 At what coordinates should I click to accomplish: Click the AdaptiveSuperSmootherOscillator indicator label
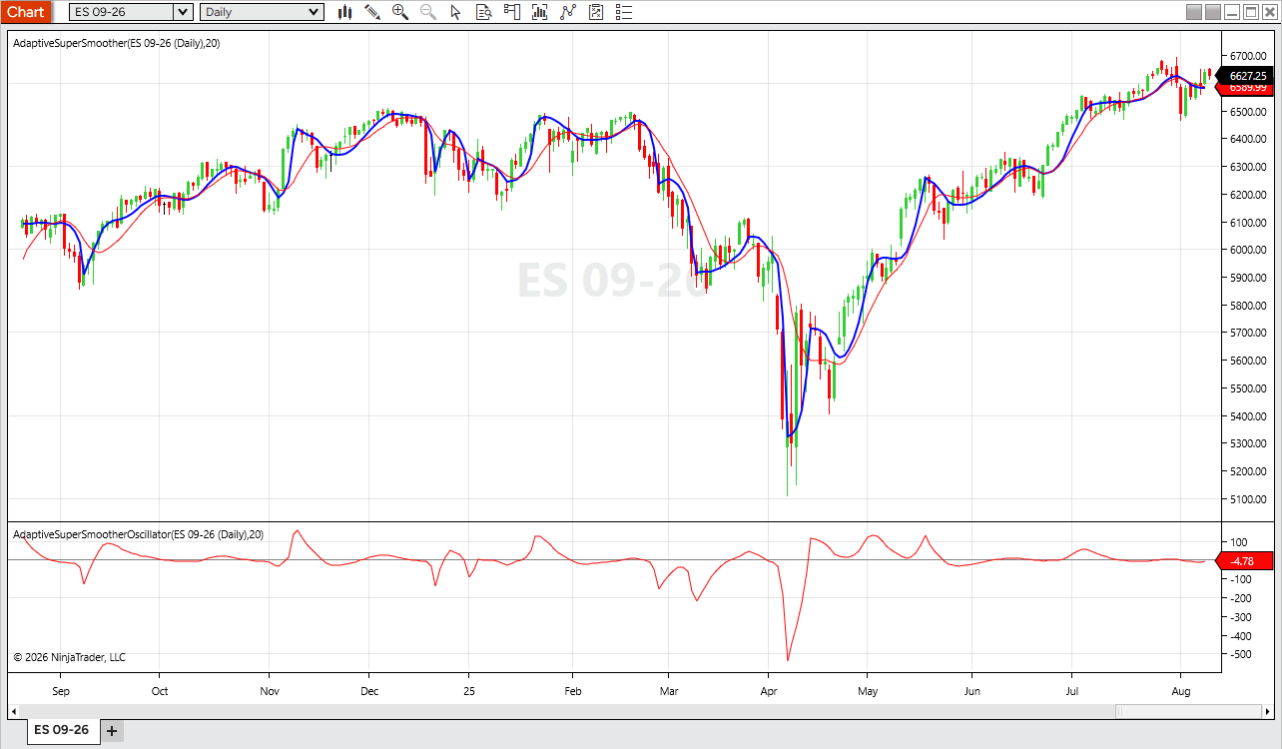[x=139, y=535]
